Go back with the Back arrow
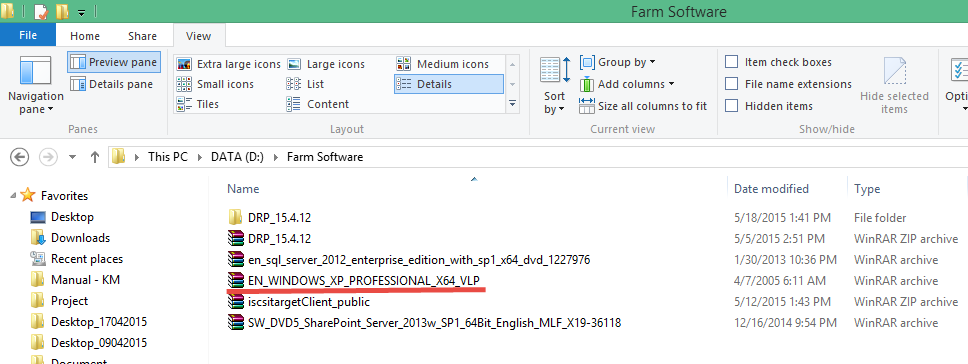Viewport: 968px width, 364px height. click(20, 157)
